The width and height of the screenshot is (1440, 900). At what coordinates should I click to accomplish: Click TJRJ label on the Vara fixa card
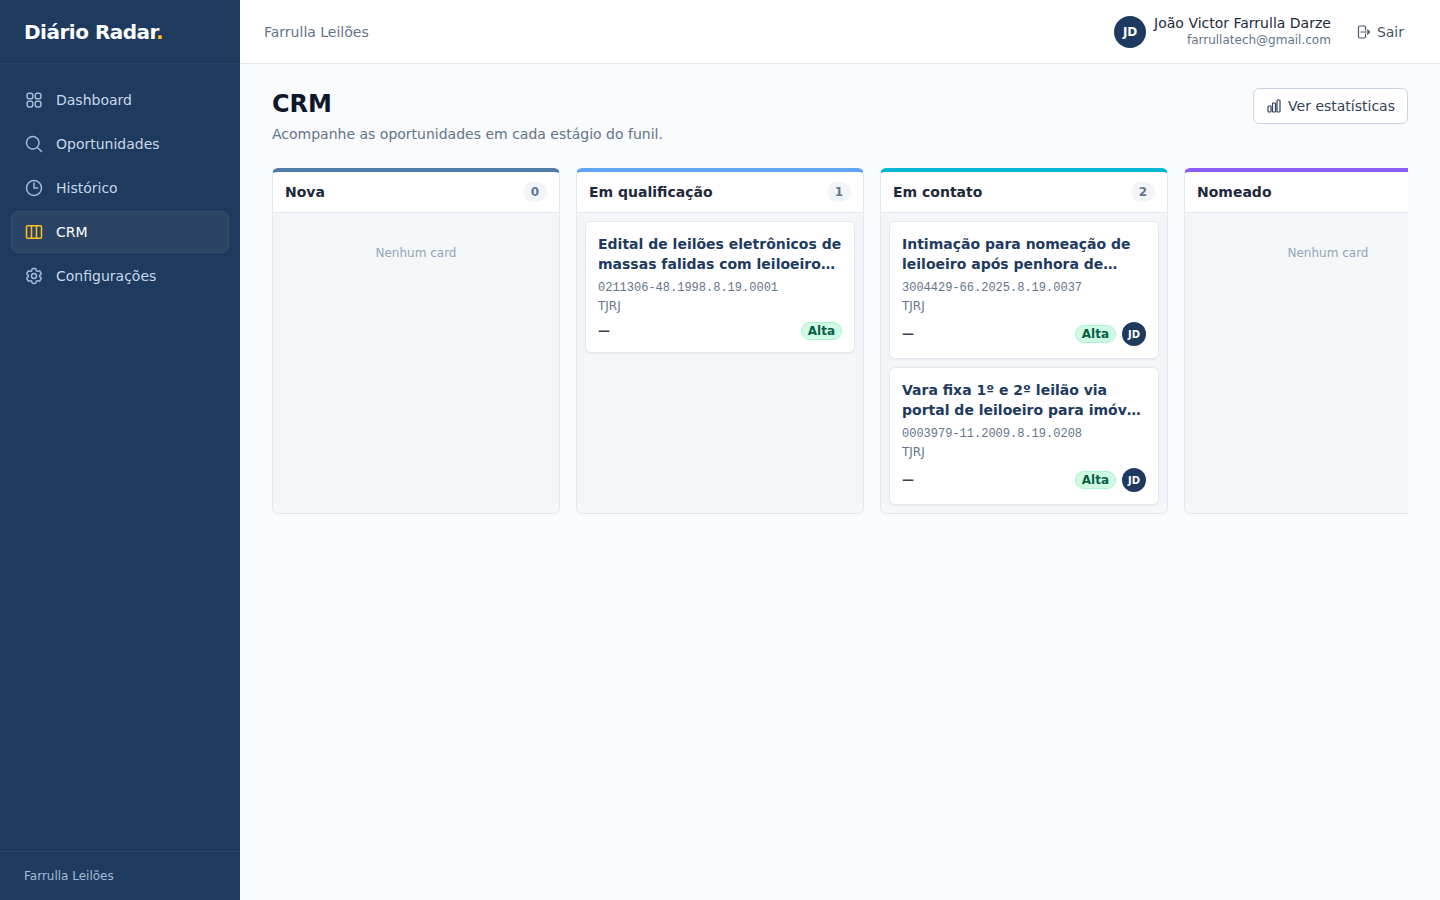[x=913, y=452]
